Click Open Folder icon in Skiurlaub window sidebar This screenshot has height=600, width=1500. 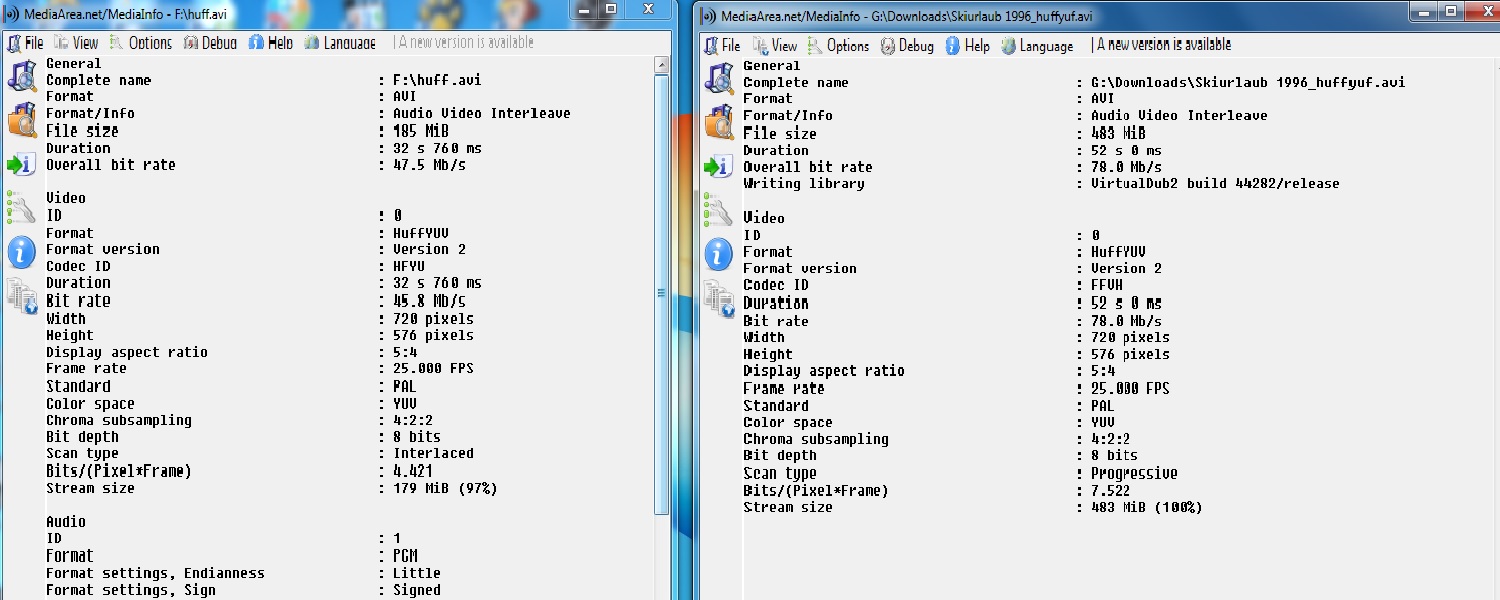pos(718,122)
